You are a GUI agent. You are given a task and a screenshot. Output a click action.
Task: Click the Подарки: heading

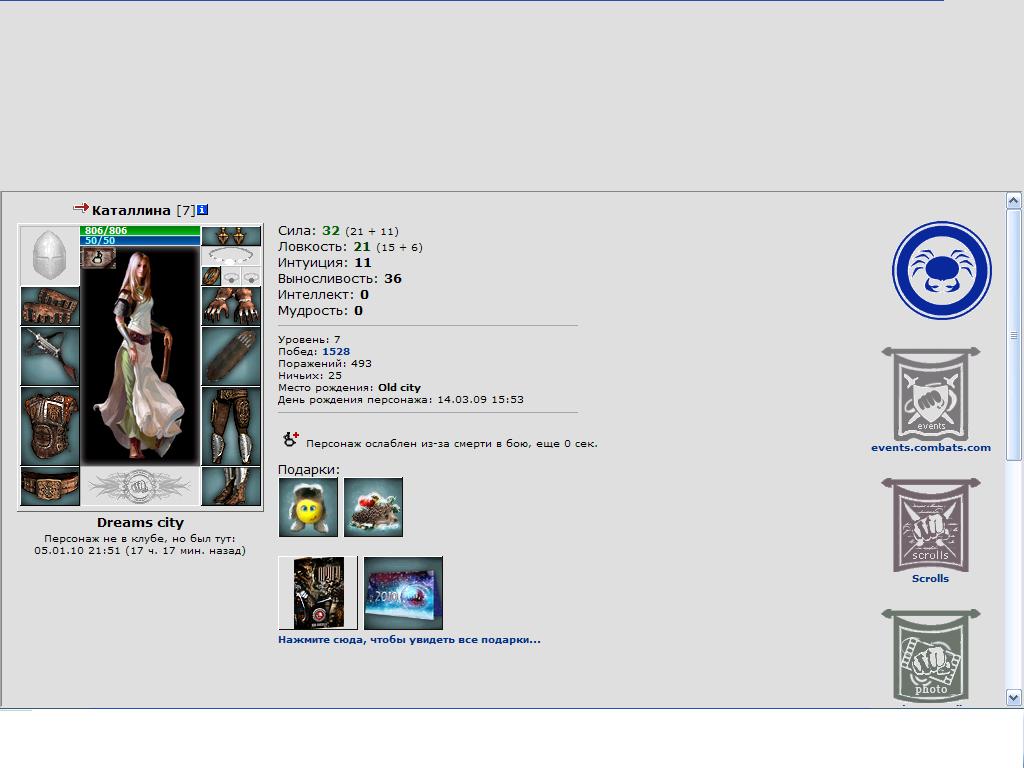point(309,470)
